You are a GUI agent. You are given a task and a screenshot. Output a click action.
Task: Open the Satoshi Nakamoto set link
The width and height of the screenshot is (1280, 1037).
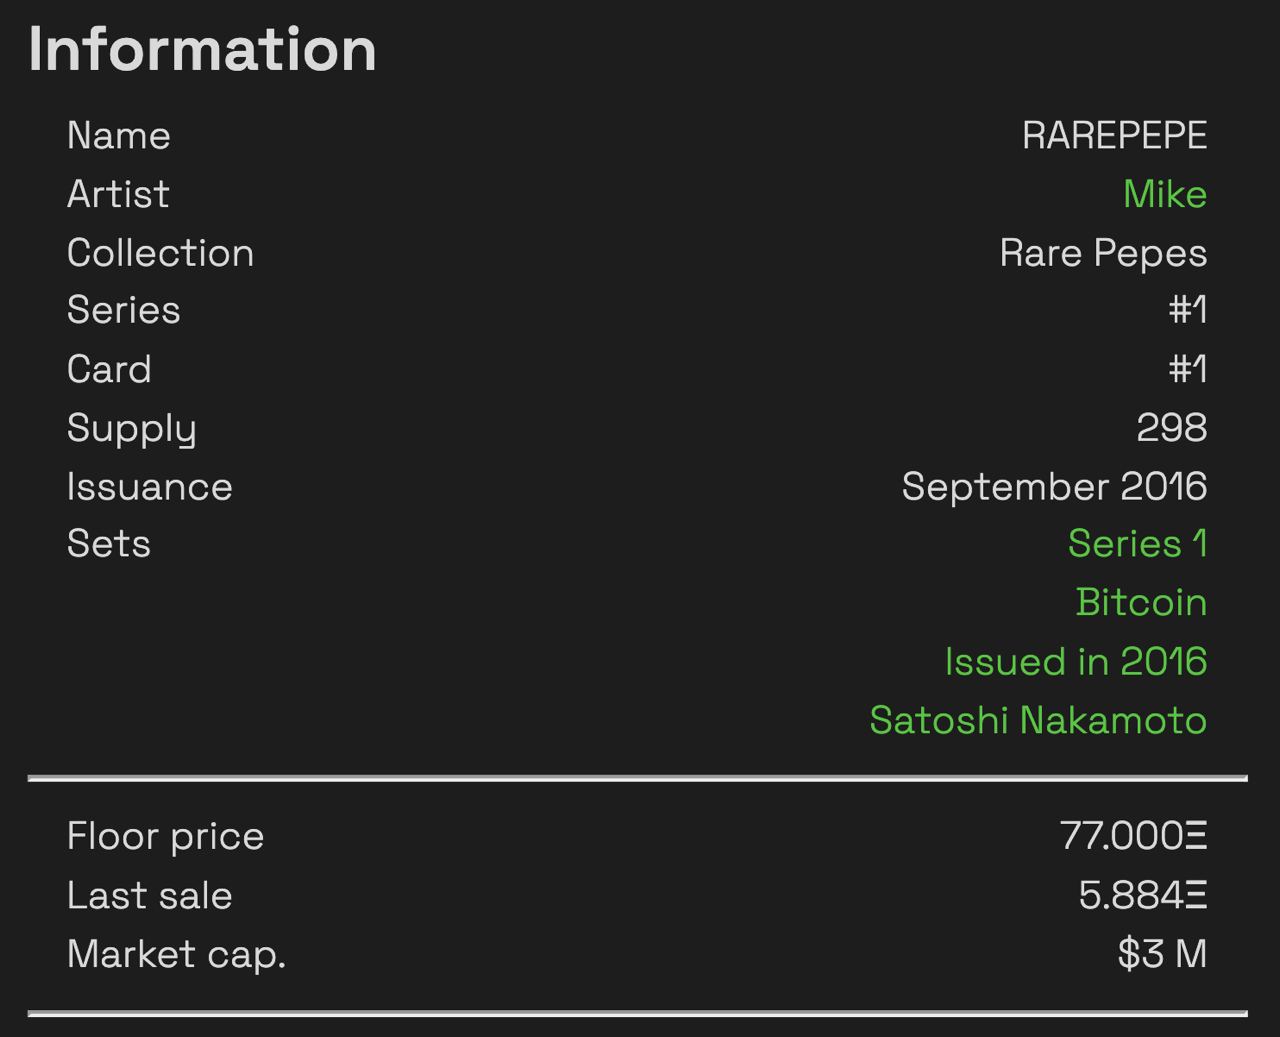[1039, 721]
